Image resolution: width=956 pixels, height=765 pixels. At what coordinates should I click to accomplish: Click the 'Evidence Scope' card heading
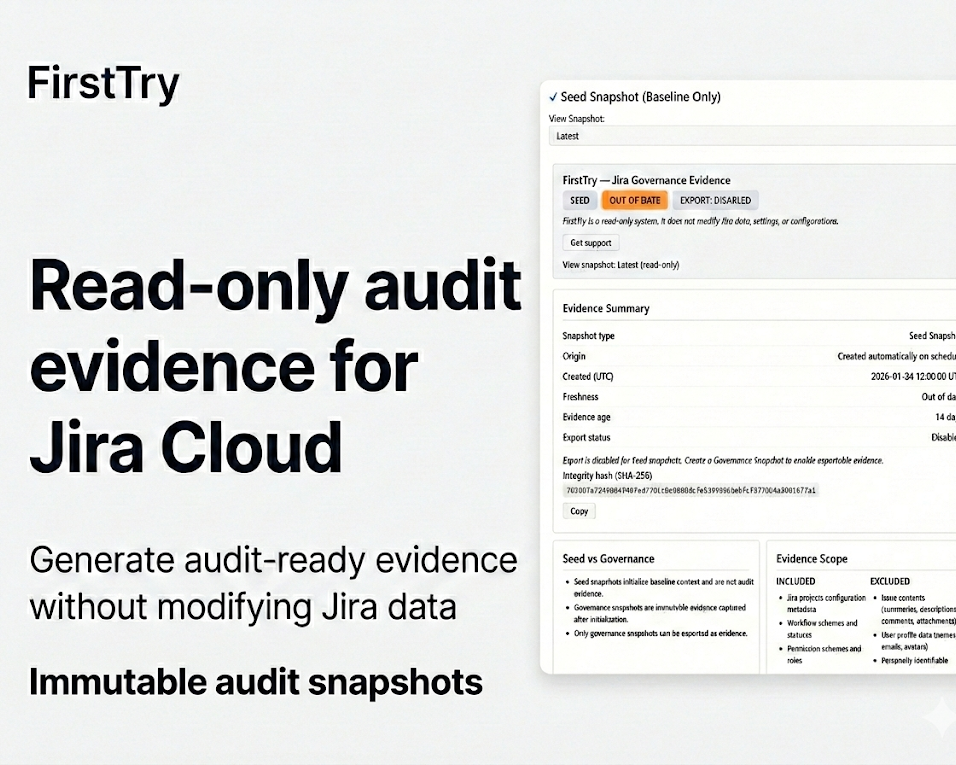[812, 559]
